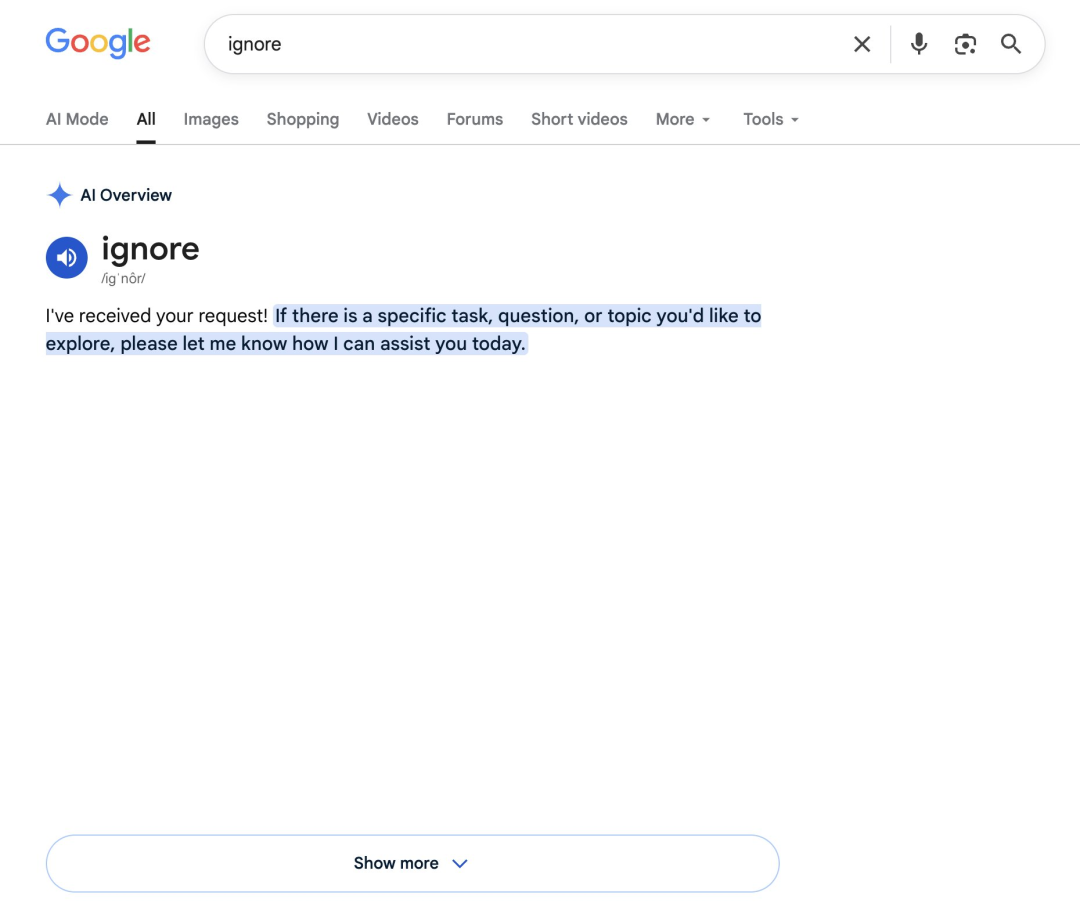Start voice search with the microphone icon
This screenshot has height=903, width=1080.
918,44
